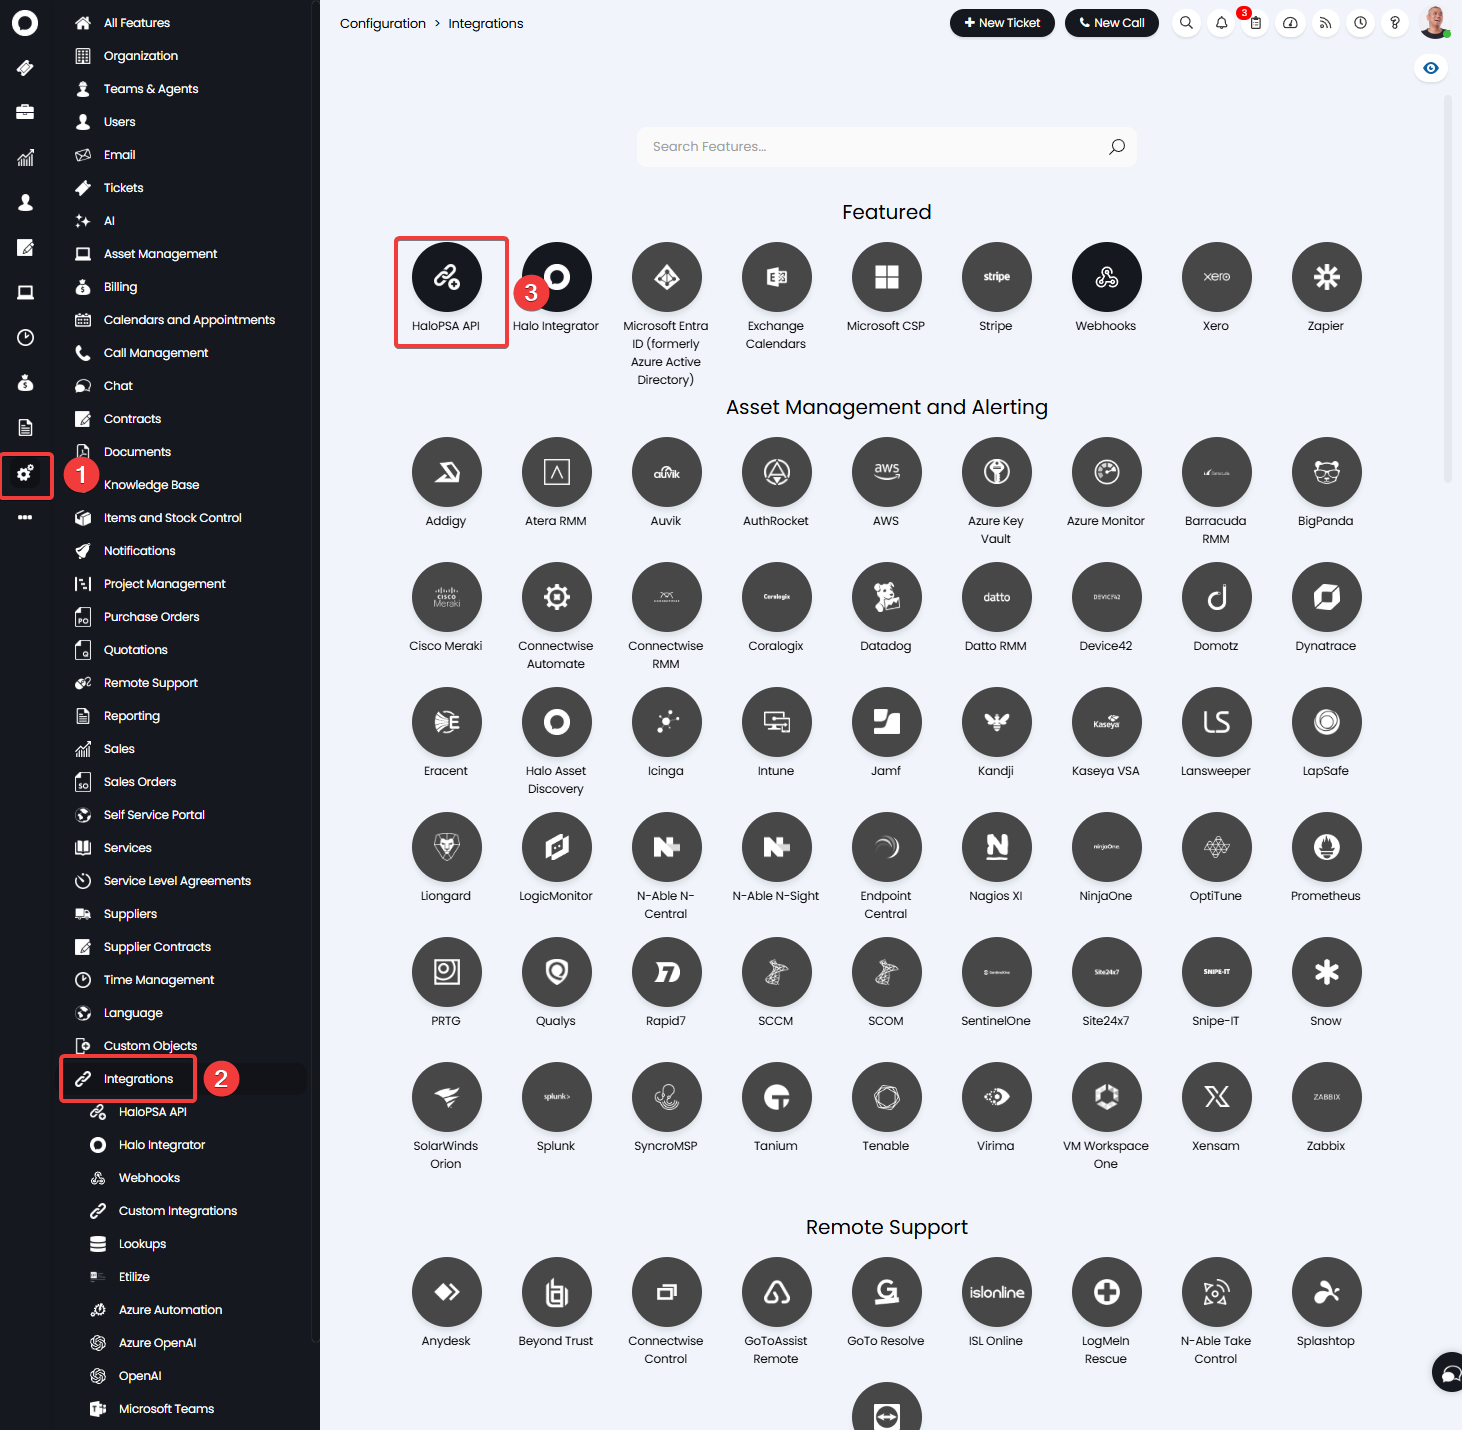Select the Xero integration
This screenshot has height=1430, width=1462.
(1217, 277)
